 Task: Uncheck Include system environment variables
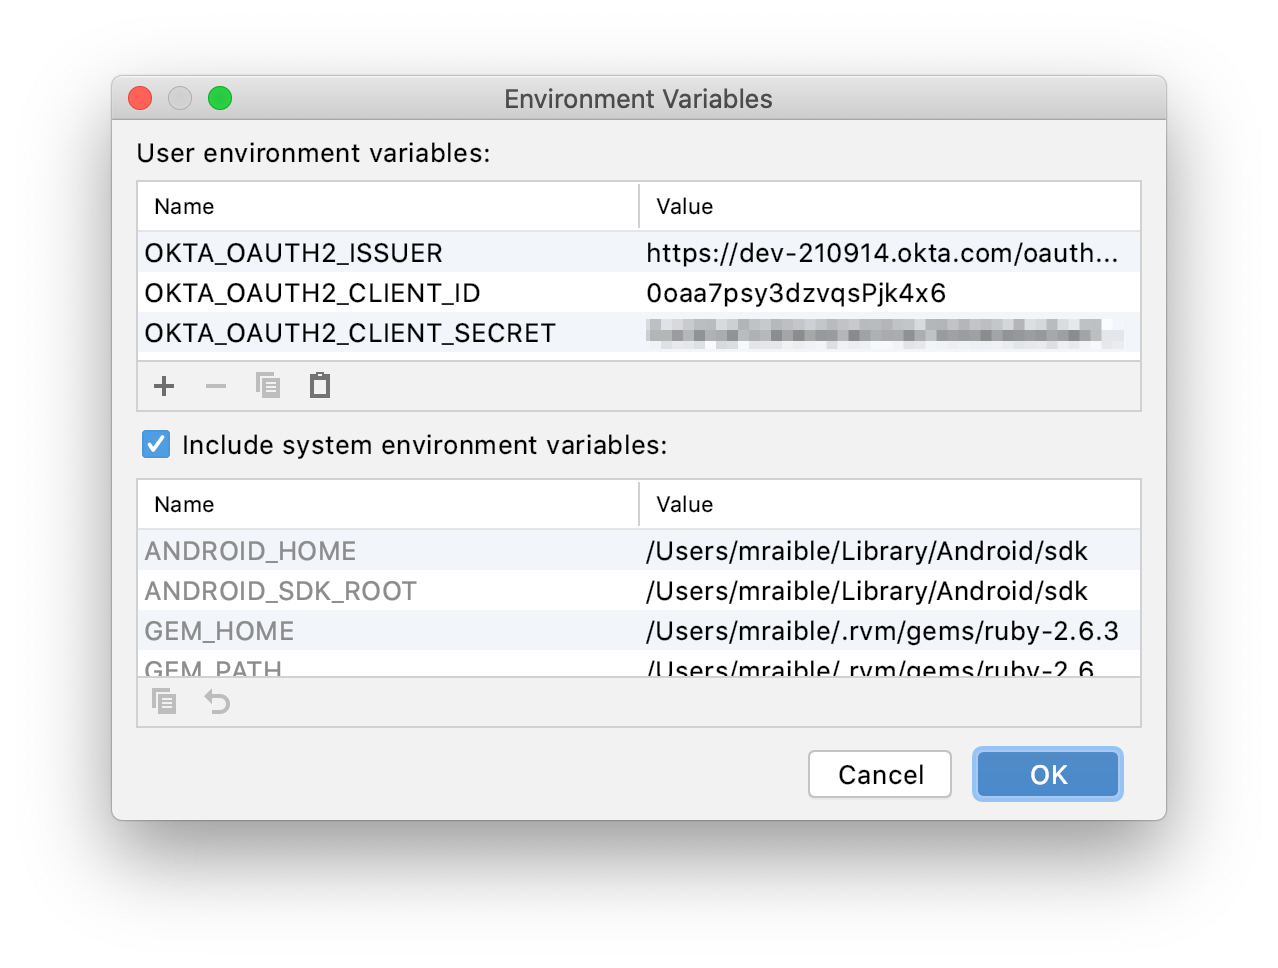click(156, 444)
